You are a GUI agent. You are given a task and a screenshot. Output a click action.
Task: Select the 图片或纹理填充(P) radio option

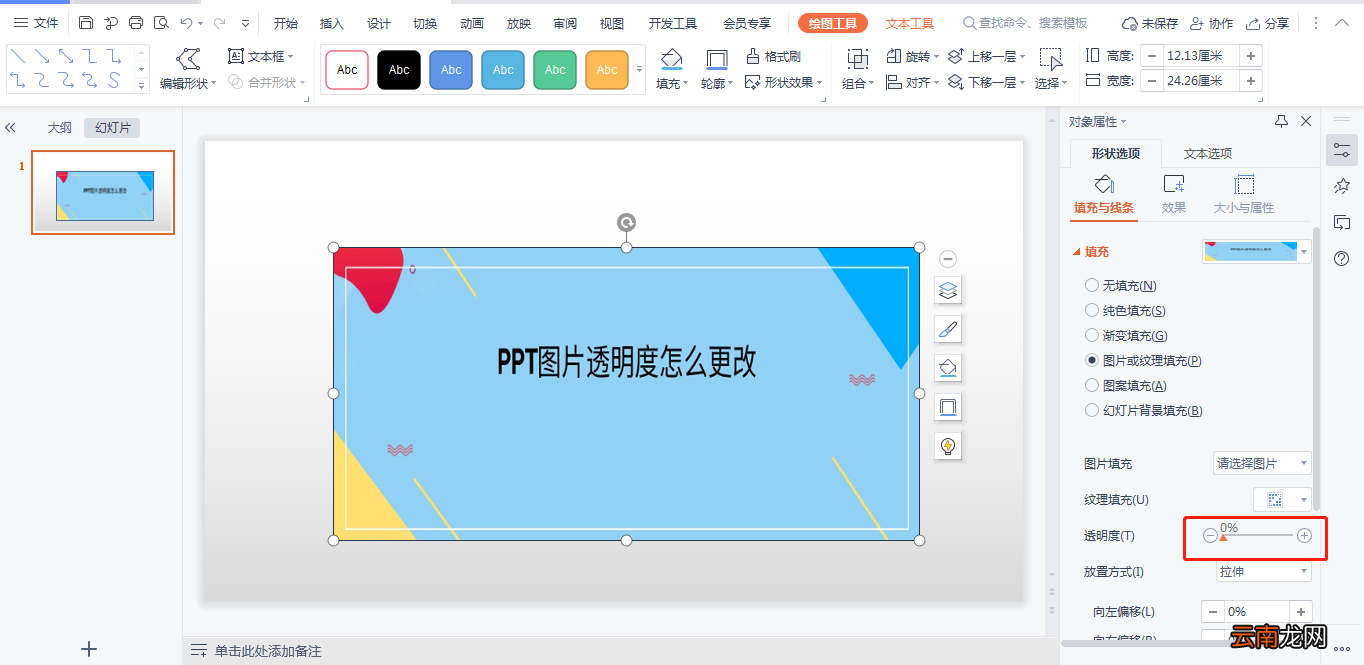pyautogui.click(x=1092, y=361)
